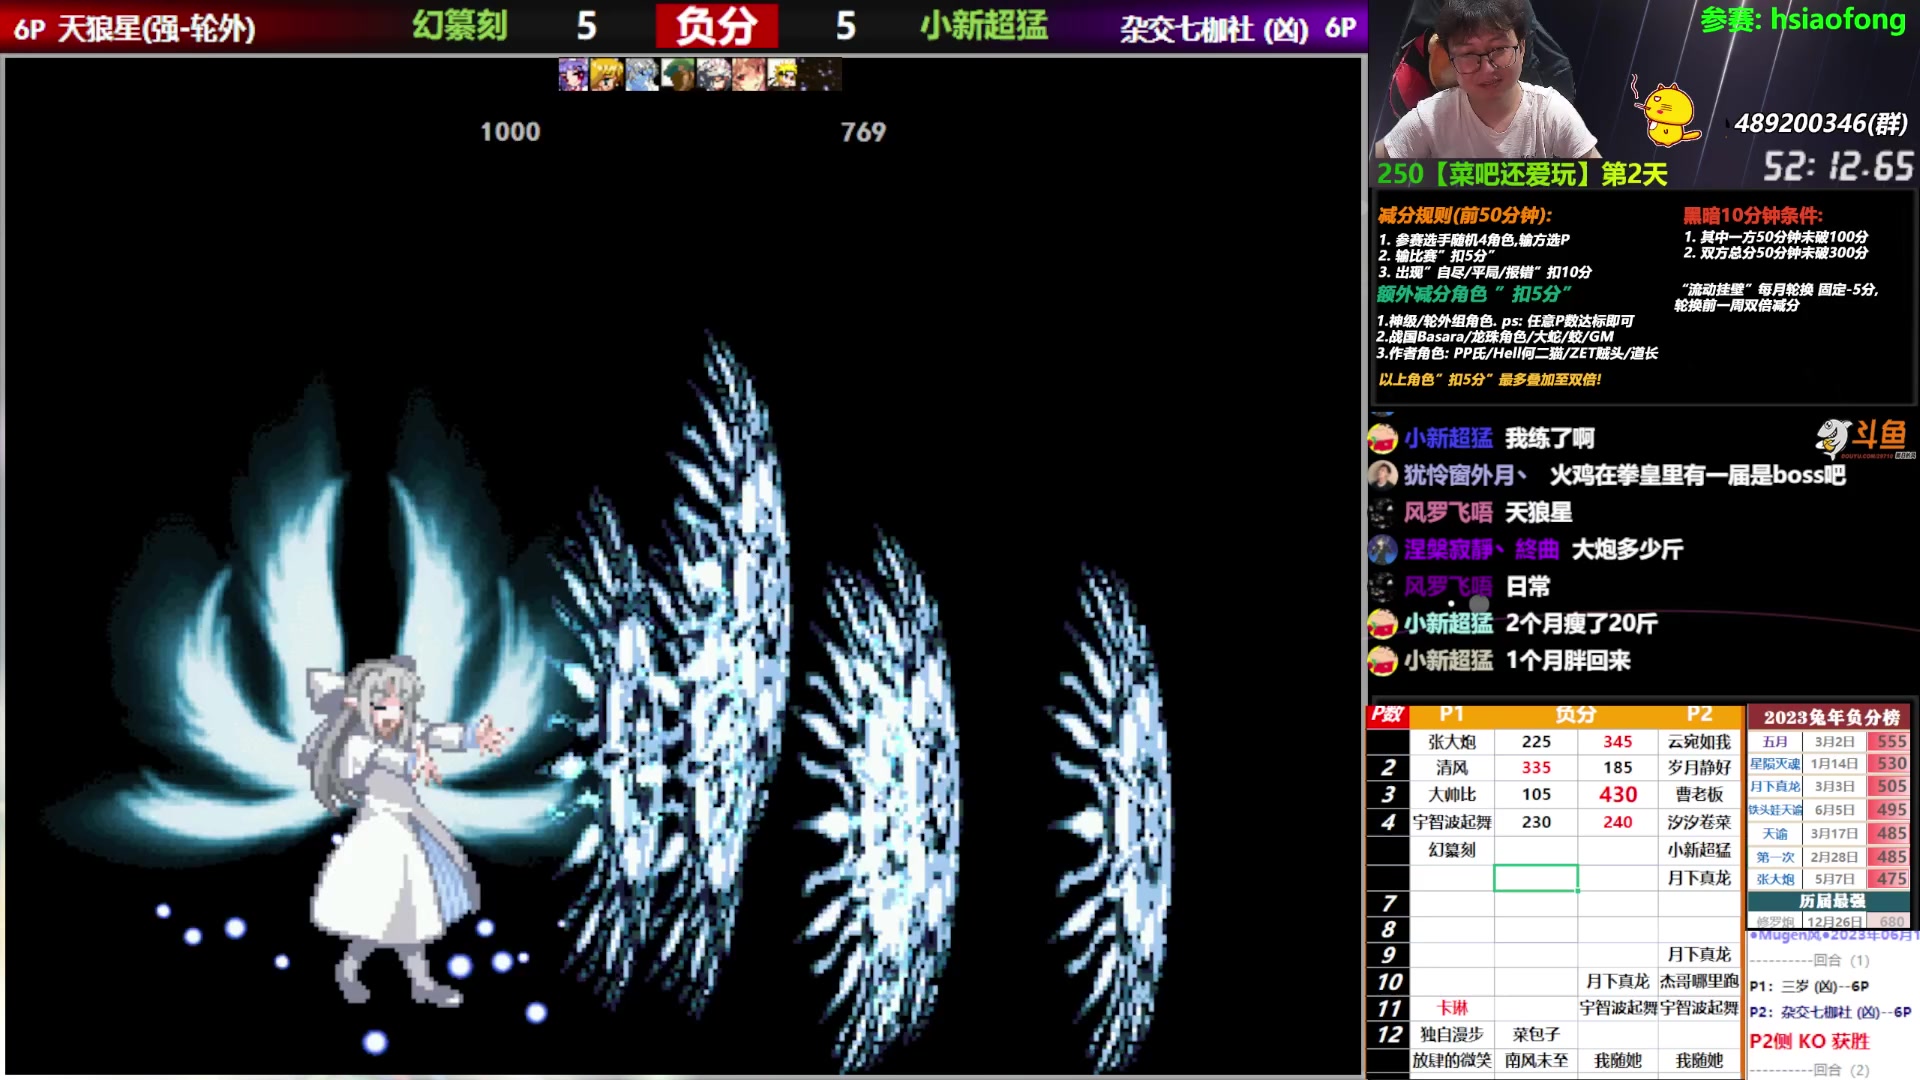
Task: Click the life value 1000 in game
Action: coord(510,132)
